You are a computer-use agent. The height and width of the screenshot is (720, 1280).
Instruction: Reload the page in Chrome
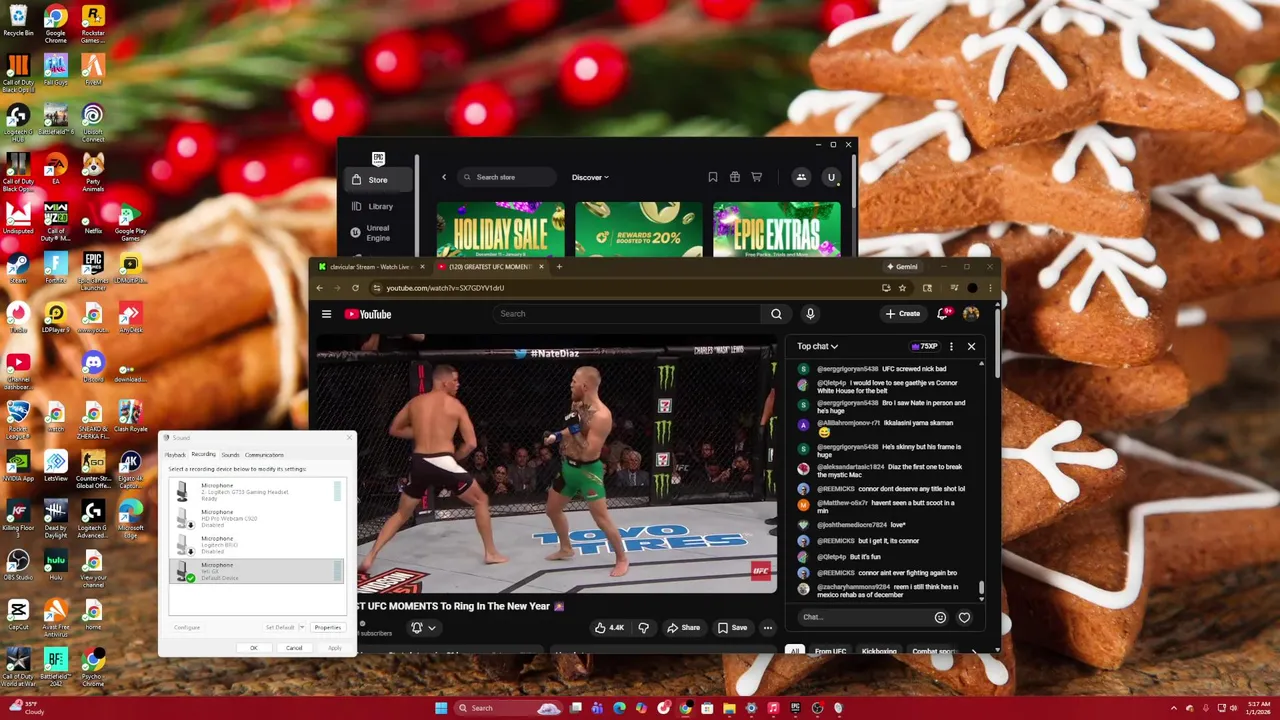[355, 288]
